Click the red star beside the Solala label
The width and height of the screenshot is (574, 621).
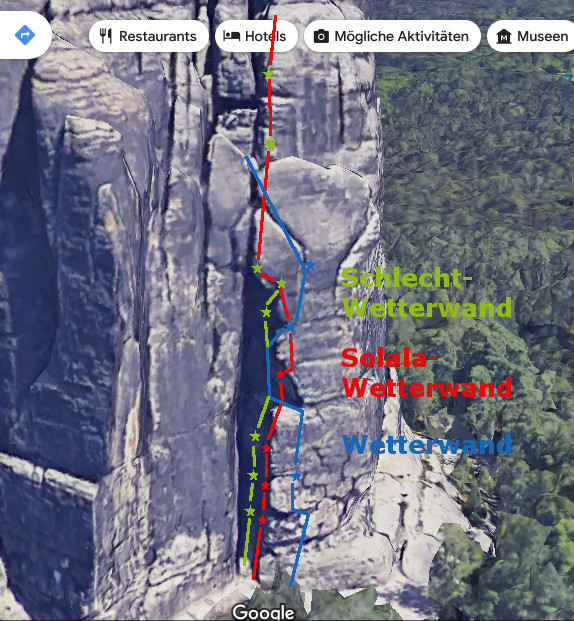280,373
